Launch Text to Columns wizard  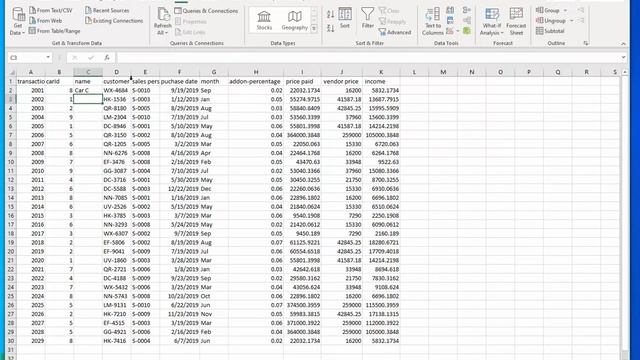[x=433, y=21]
